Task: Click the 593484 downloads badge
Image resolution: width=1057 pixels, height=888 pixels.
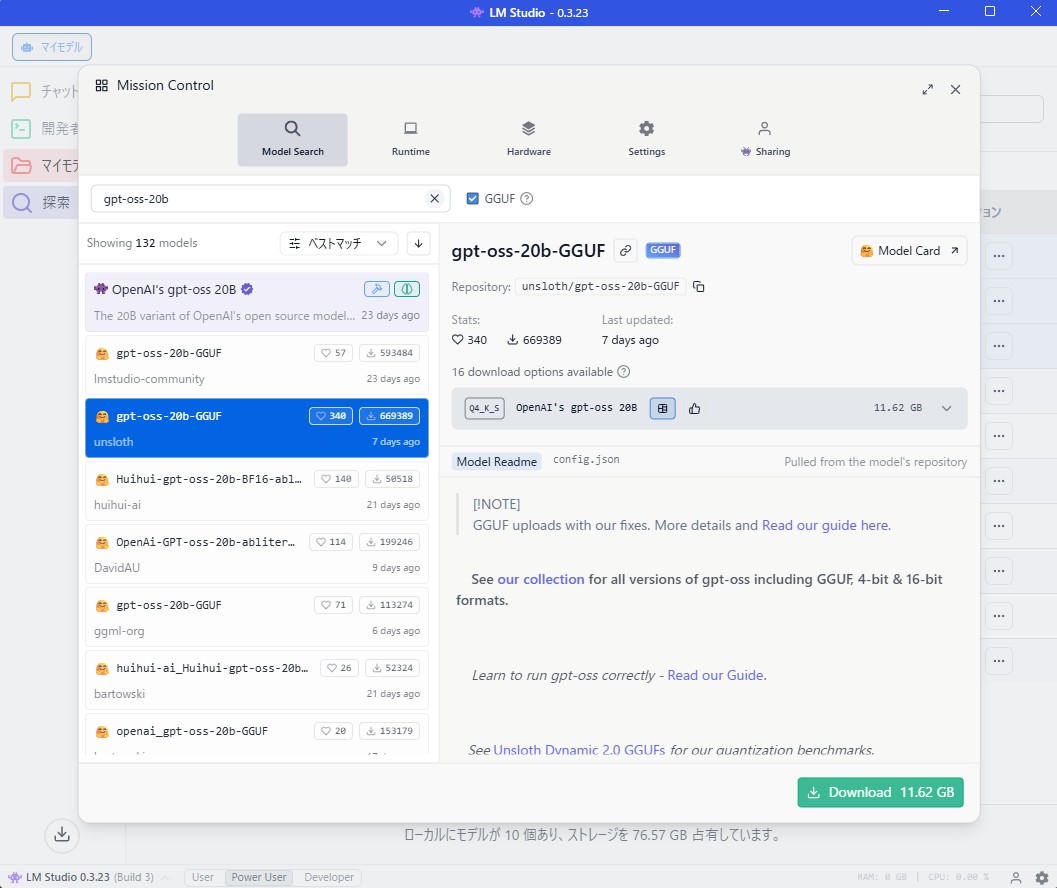Action: 390,353
